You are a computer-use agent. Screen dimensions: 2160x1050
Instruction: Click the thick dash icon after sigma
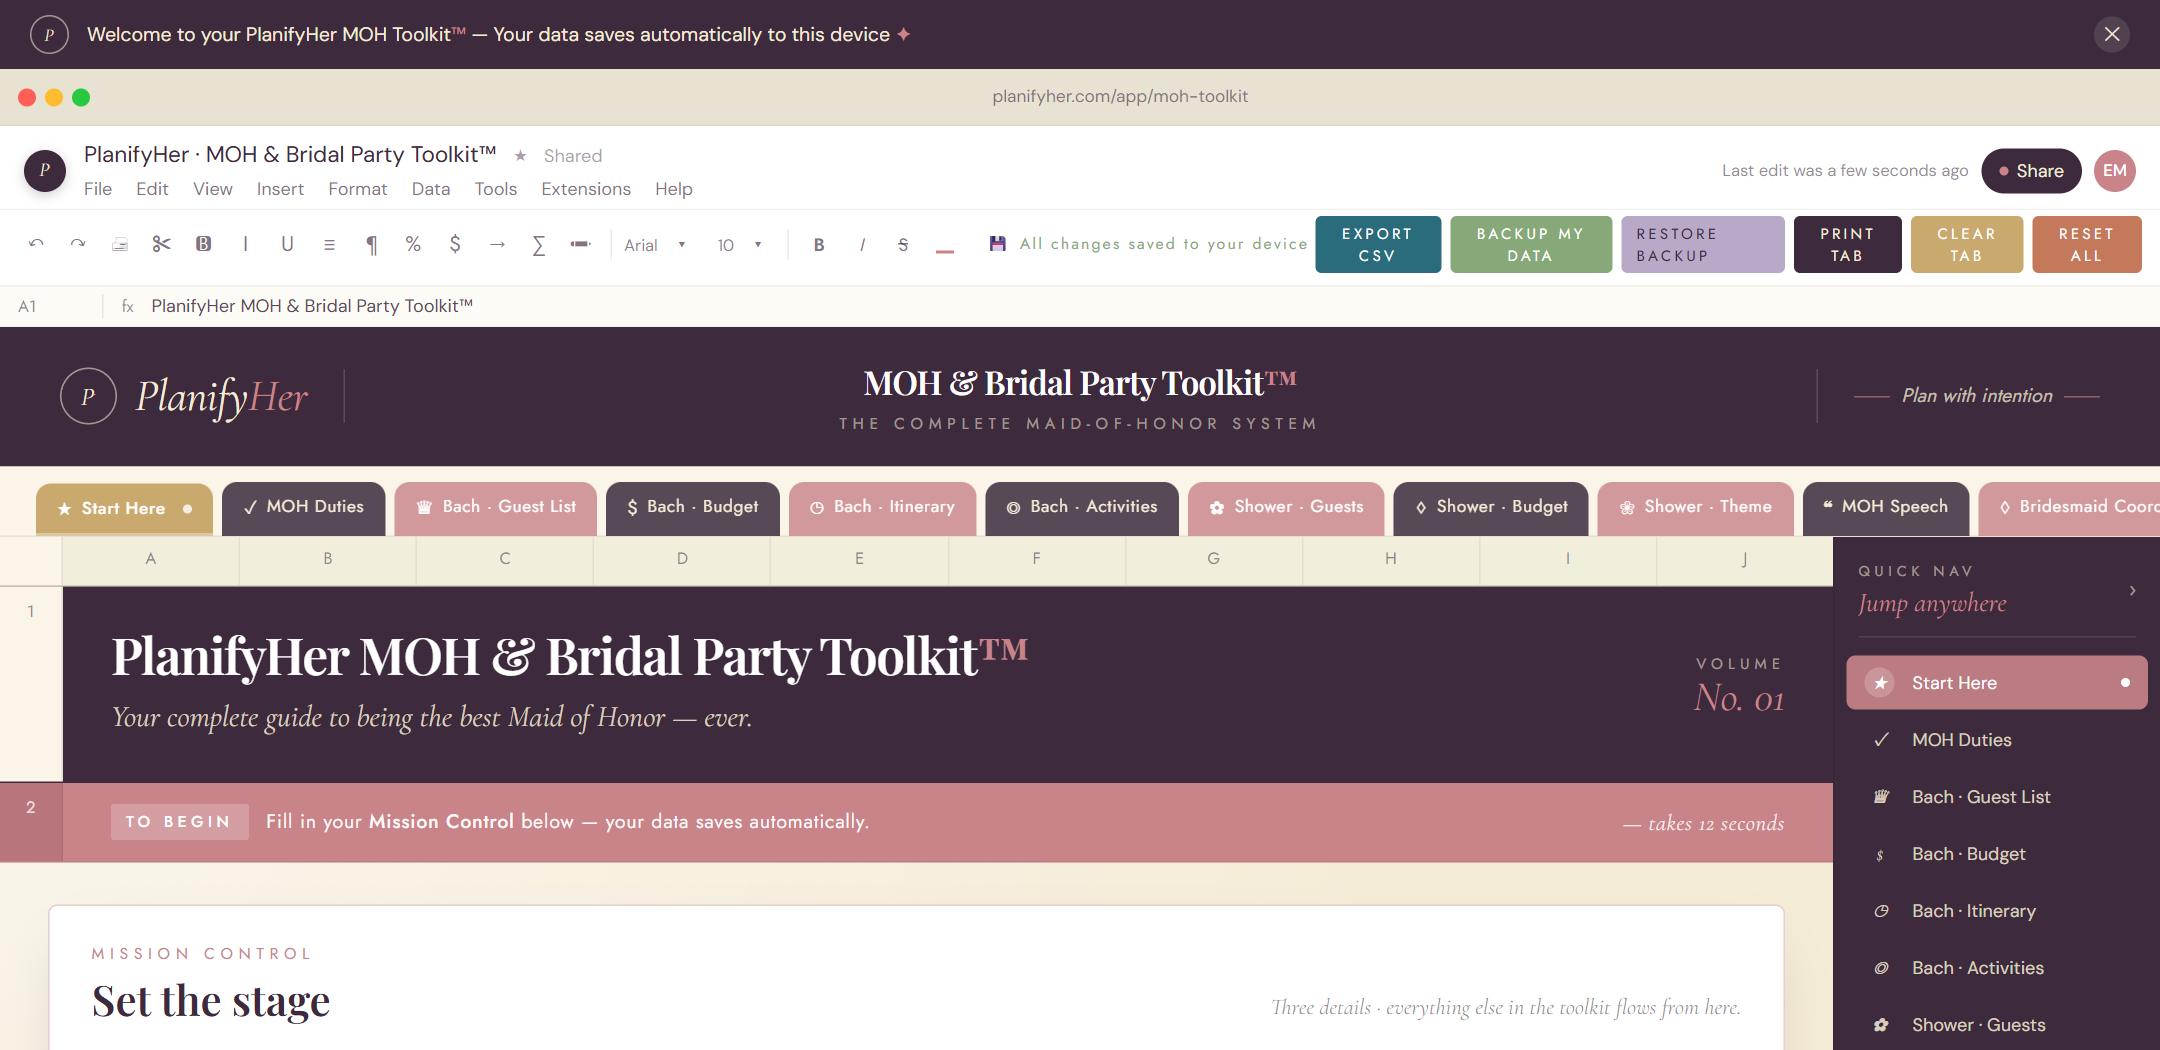point(580,244)
